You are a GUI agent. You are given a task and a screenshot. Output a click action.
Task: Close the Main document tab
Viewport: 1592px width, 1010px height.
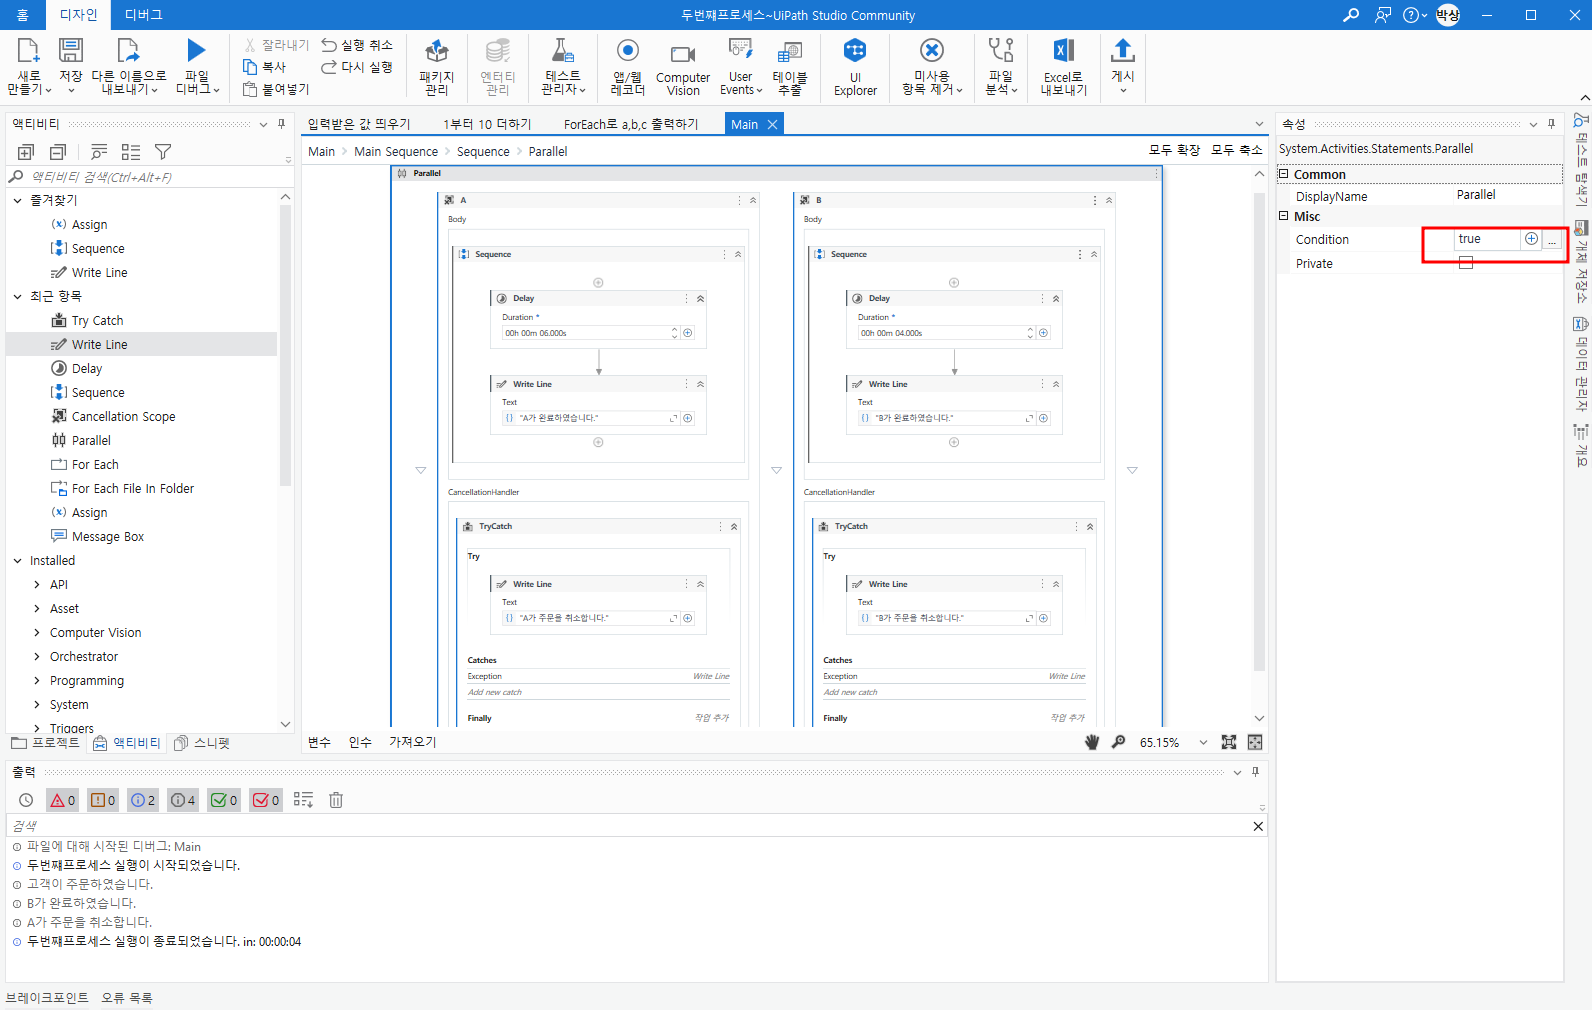click(772, 124)
